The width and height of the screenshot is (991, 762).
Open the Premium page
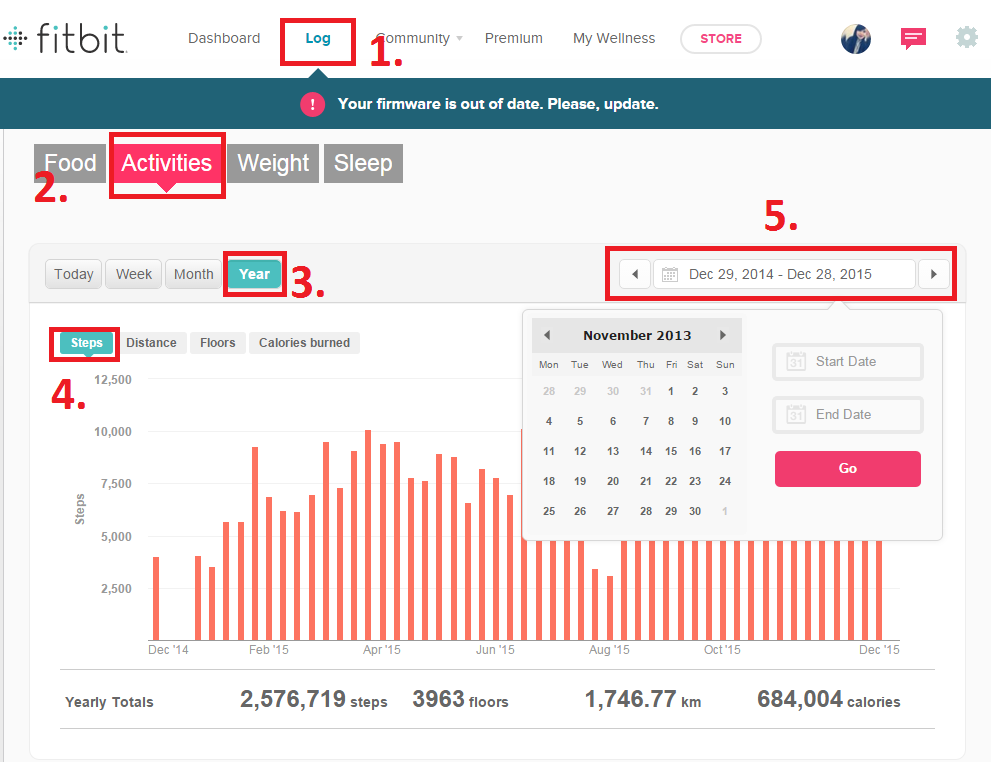(x=513, y=38)
